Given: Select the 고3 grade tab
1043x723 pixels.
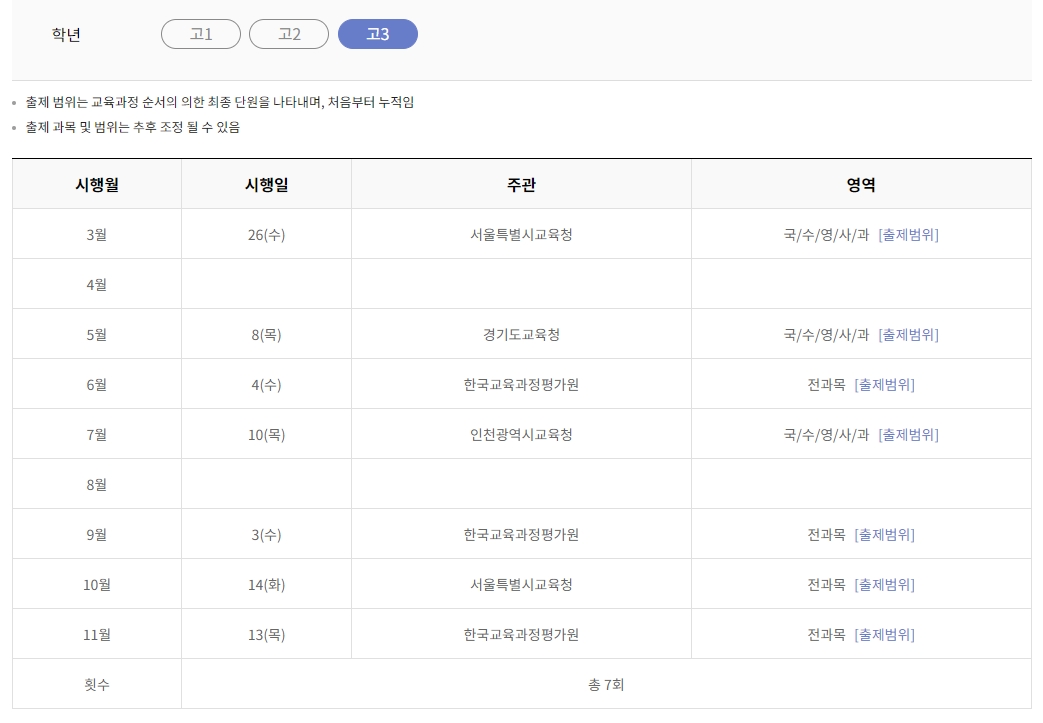Looking at the screenshot, I should click(x=378, y=33).
